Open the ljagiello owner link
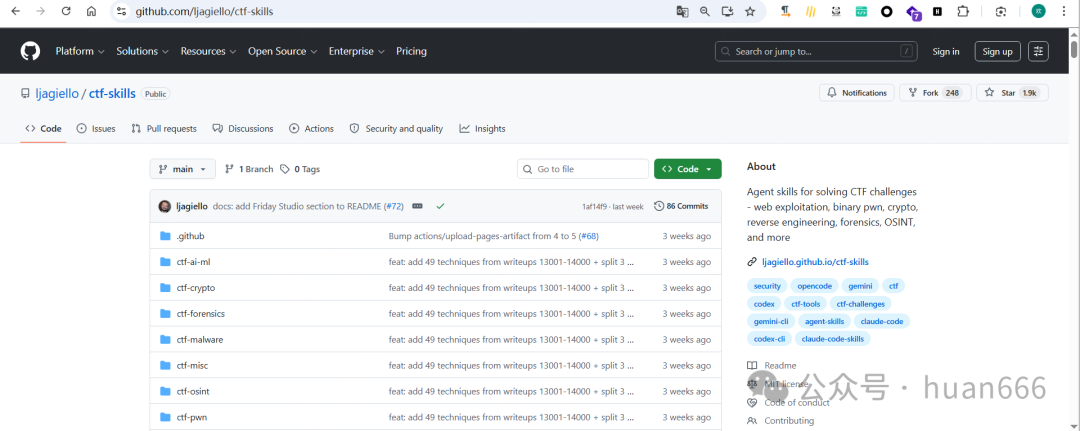The height and width of the screenshot is (431, 1080). 57,94
